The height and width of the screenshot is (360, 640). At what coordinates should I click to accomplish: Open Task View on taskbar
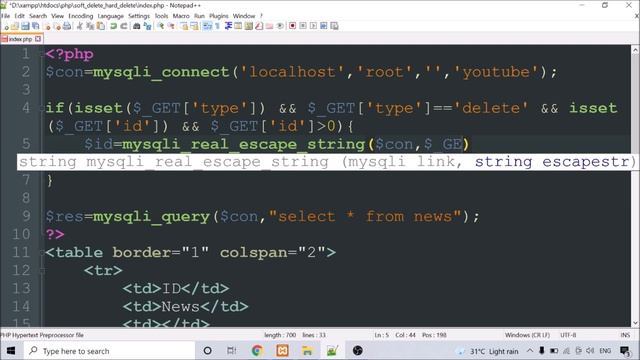pyautogui.click(x=231, y=351)
